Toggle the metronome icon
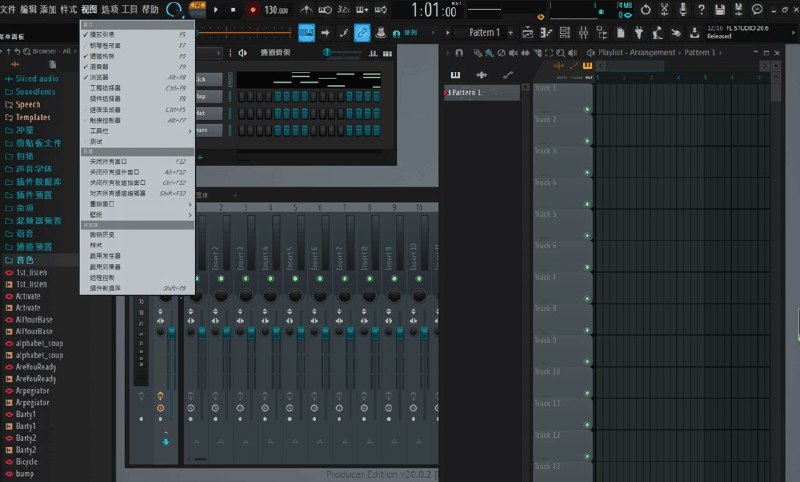The image size is (800, 482). (x=306, y=9)
